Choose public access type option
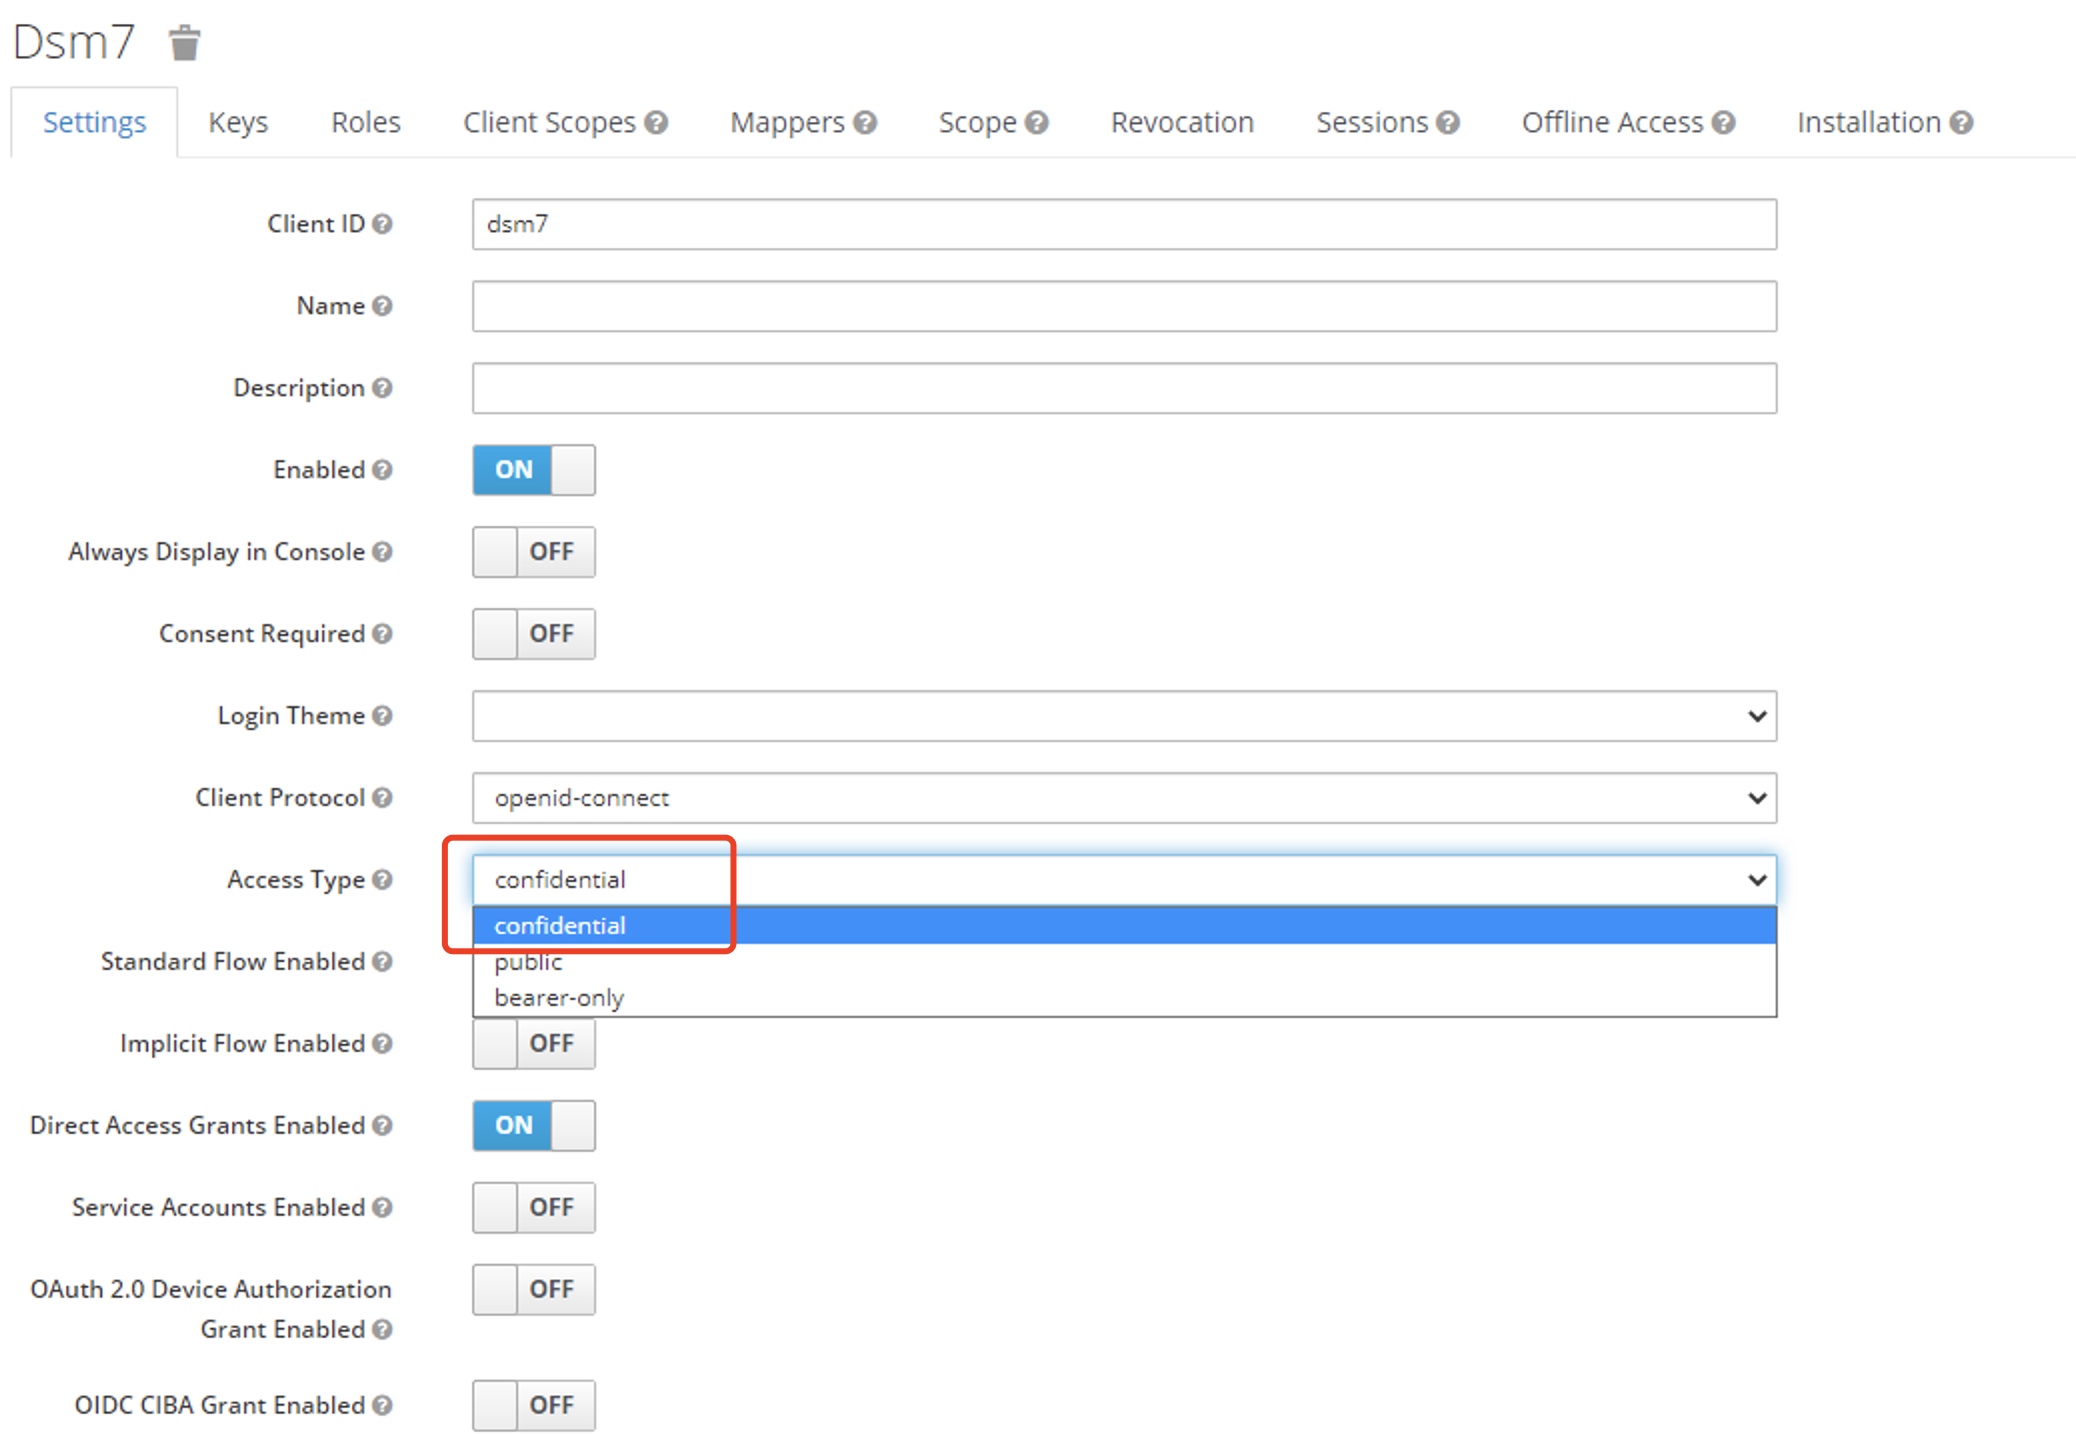Viewport: 2076px width, 1434px height. point(1124,962)
